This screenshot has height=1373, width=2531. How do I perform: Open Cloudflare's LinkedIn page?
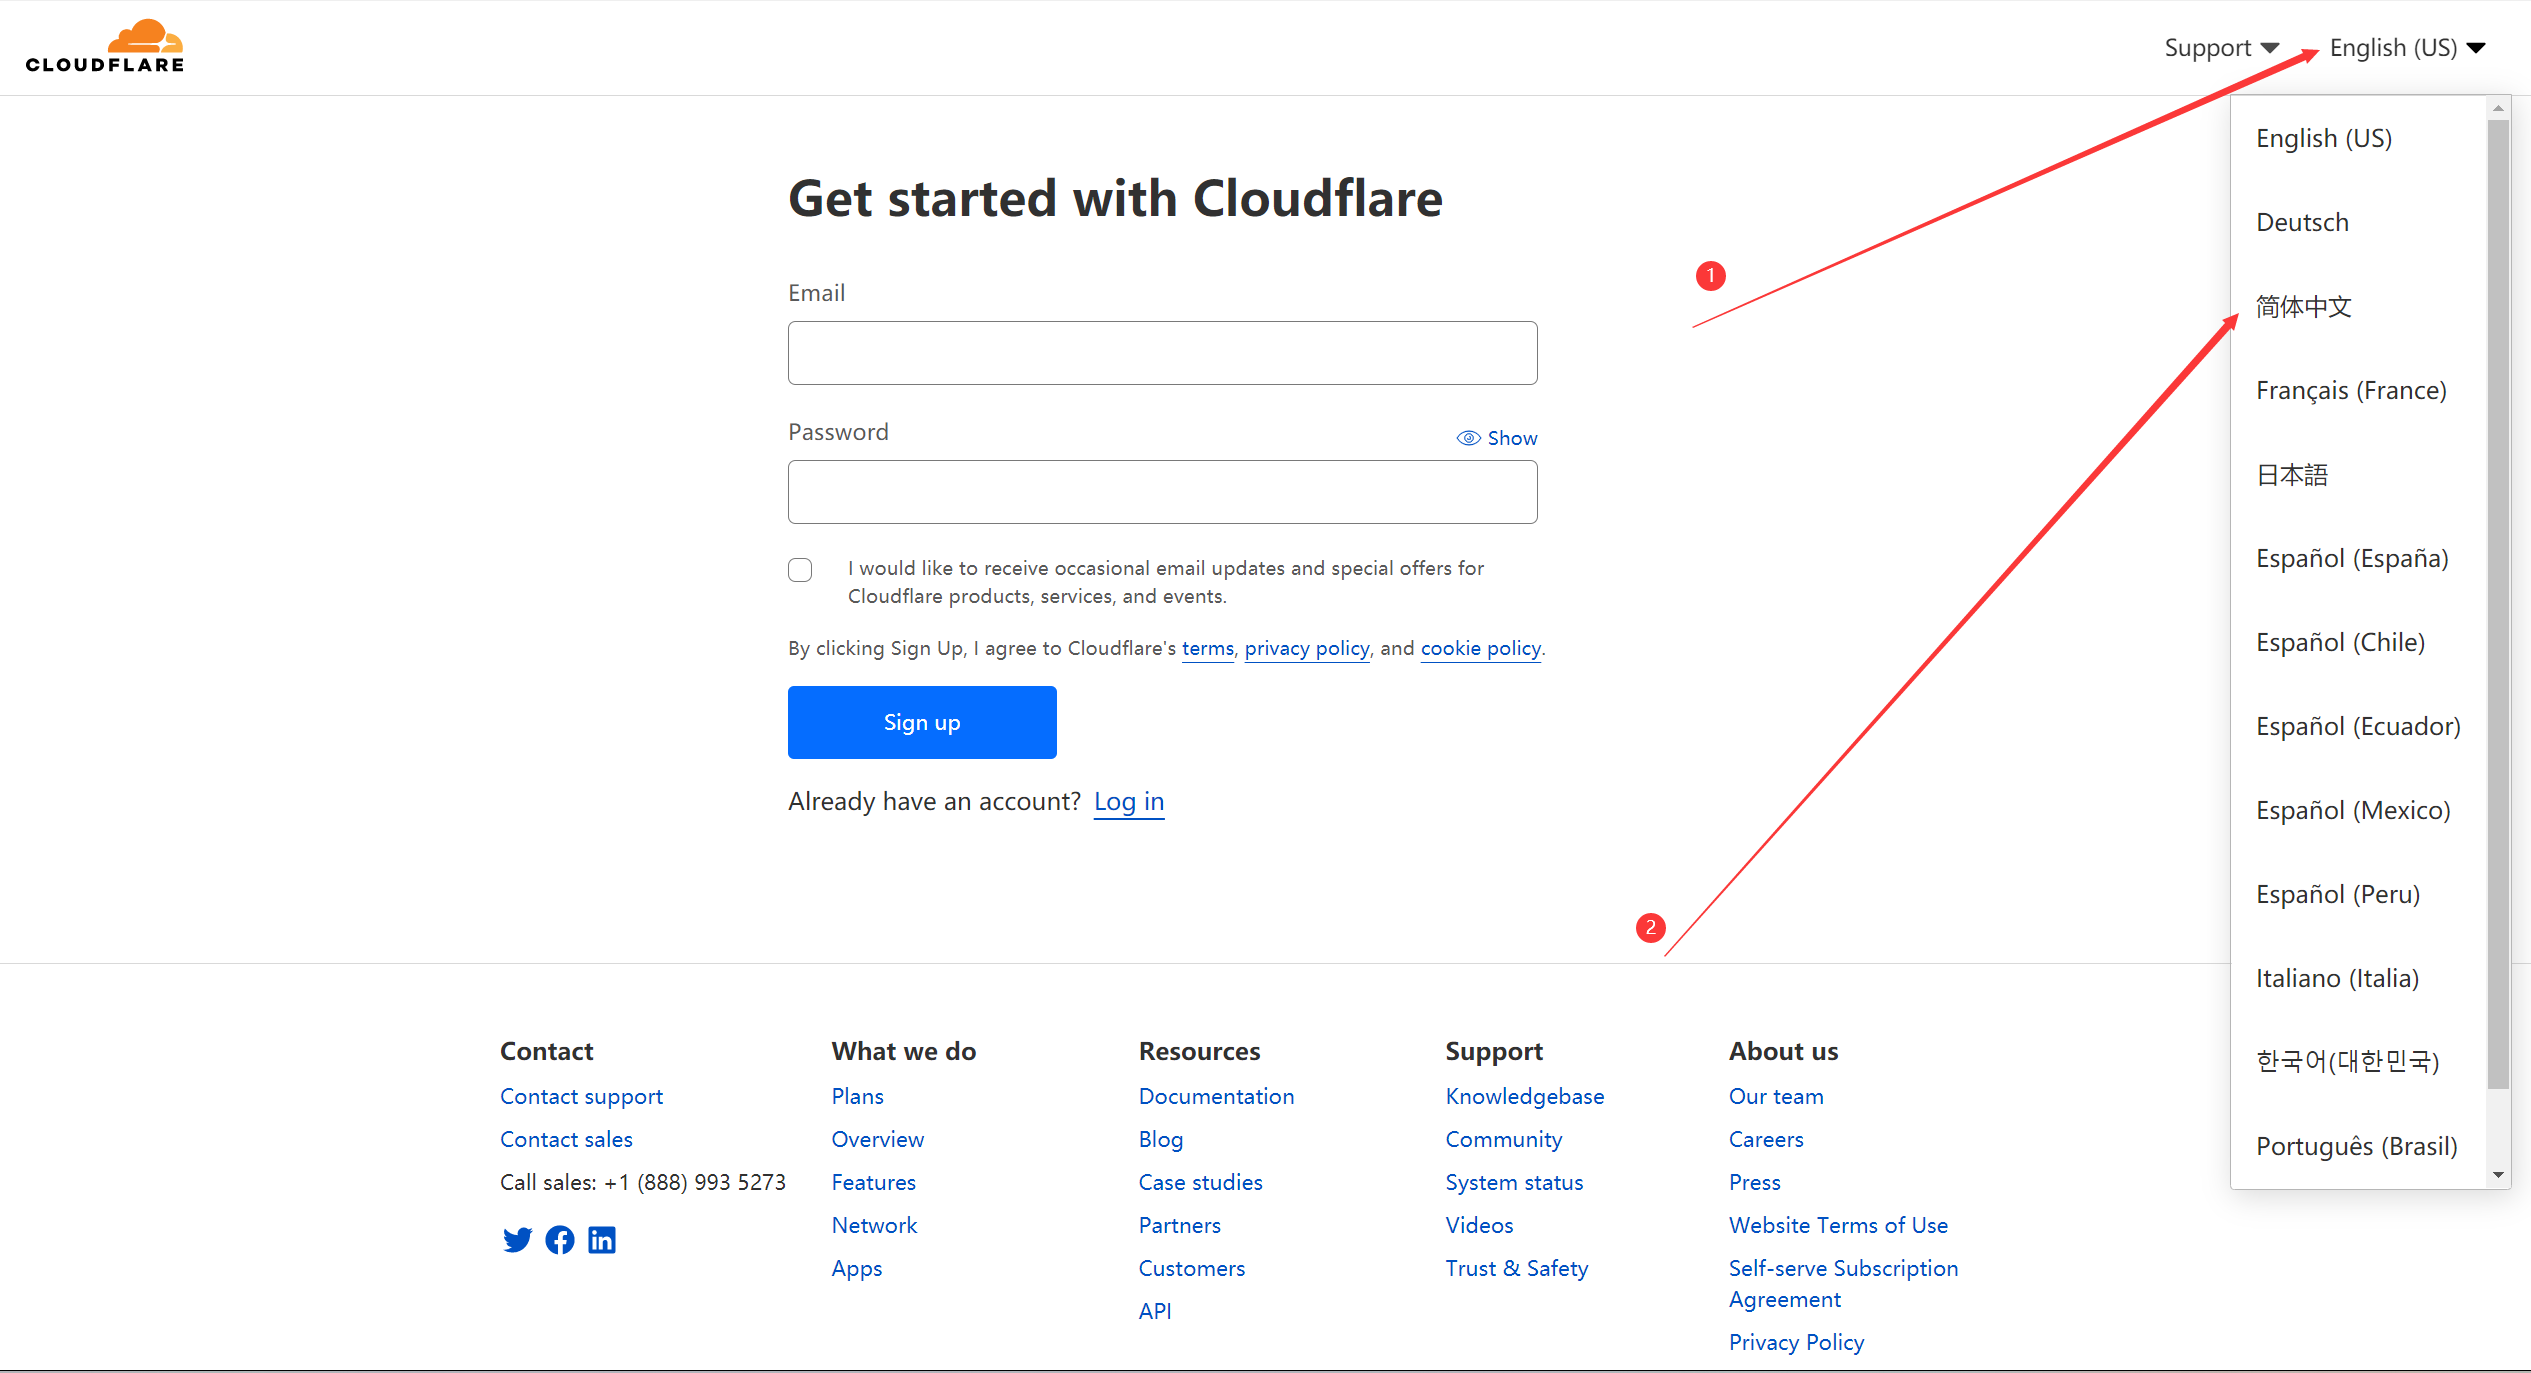coord(601,1239)
